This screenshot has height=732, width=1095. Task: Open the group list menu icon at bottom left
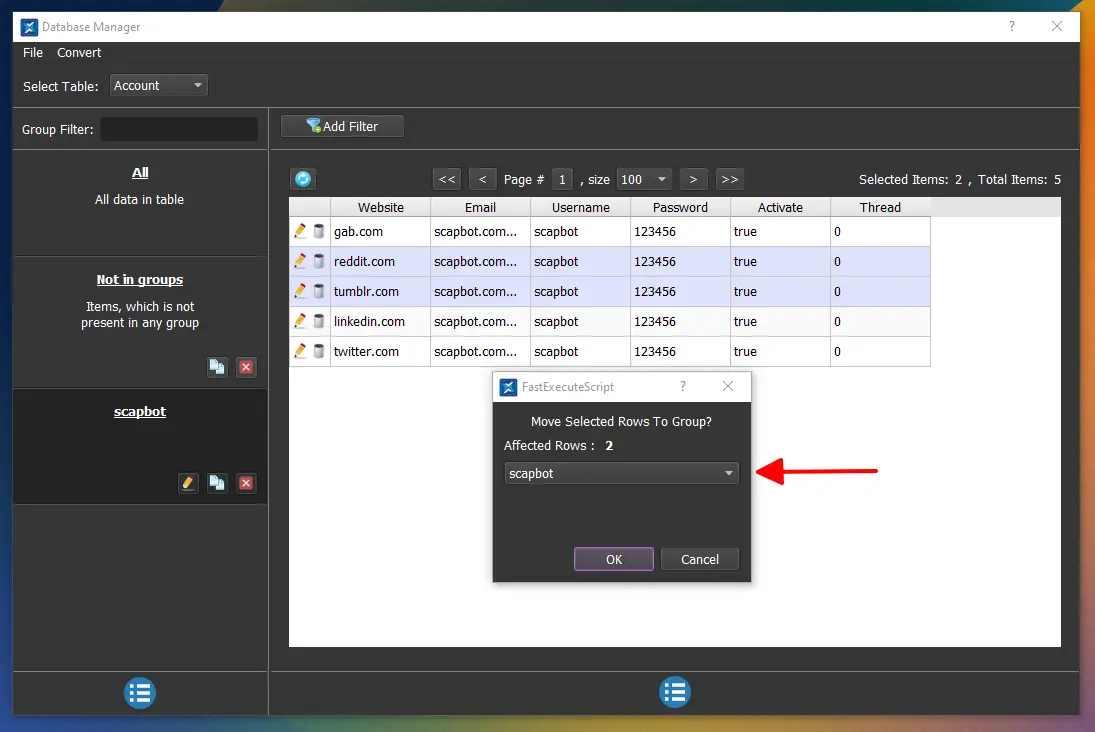tap(140, 693)
